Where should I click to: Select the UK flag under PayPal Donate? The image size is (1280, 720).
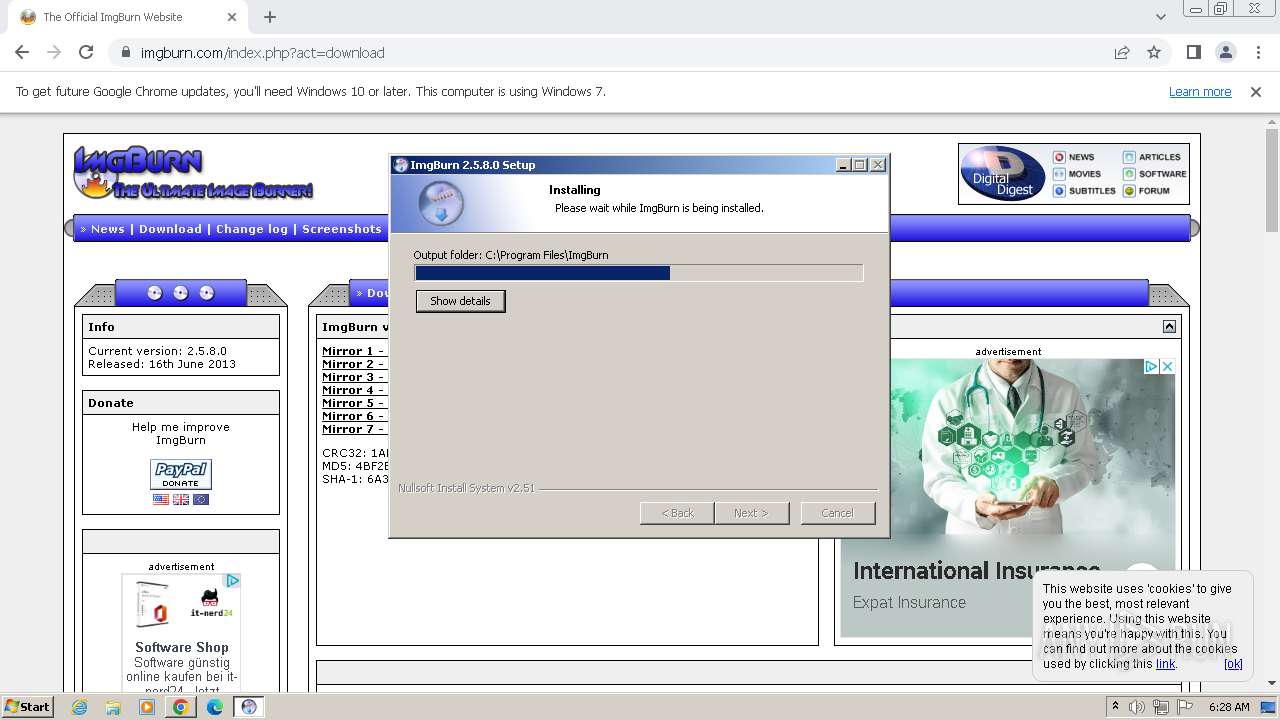coord(181,499)
